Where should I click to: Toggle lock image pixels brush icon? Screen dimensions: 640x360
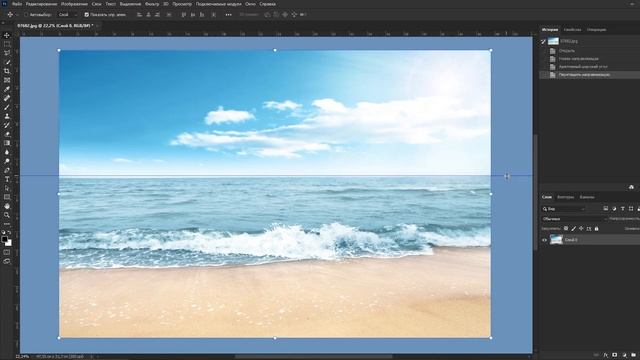pos(573,229)
